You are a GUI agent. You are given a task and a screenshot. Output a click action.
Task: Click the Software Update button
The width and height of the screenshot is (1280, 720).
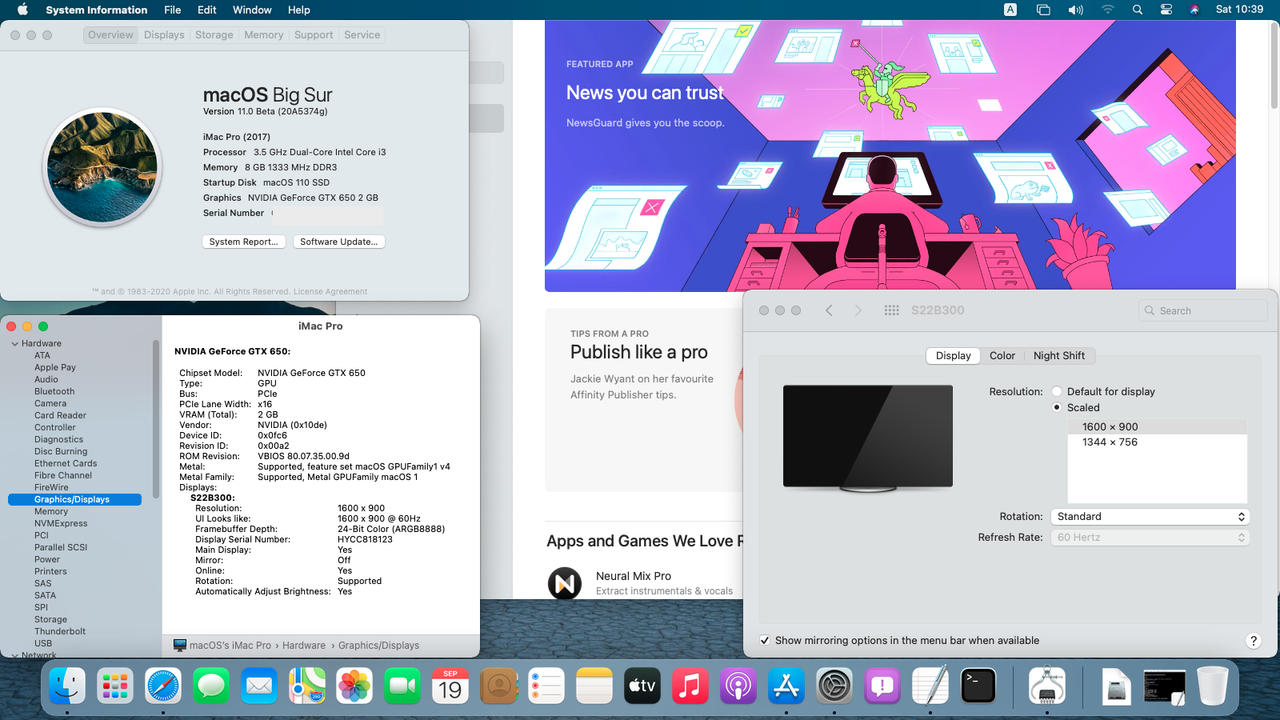(339, 242)
